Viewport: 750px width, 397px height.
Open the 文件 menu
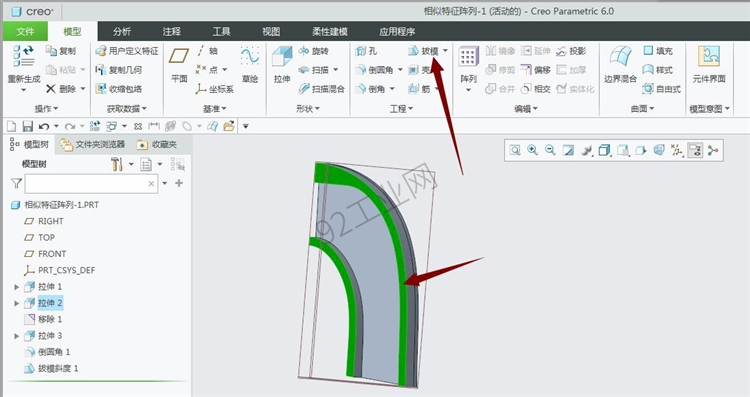click(25, 32)
